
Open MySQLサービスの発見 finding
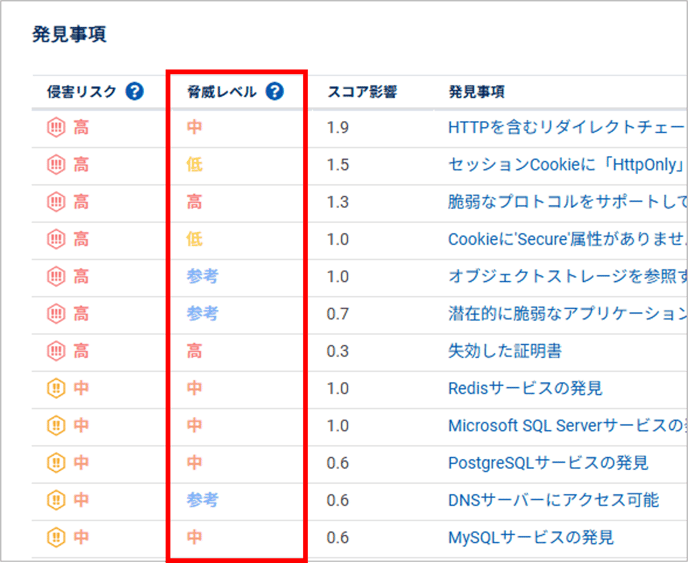click(x=532, y=538)
